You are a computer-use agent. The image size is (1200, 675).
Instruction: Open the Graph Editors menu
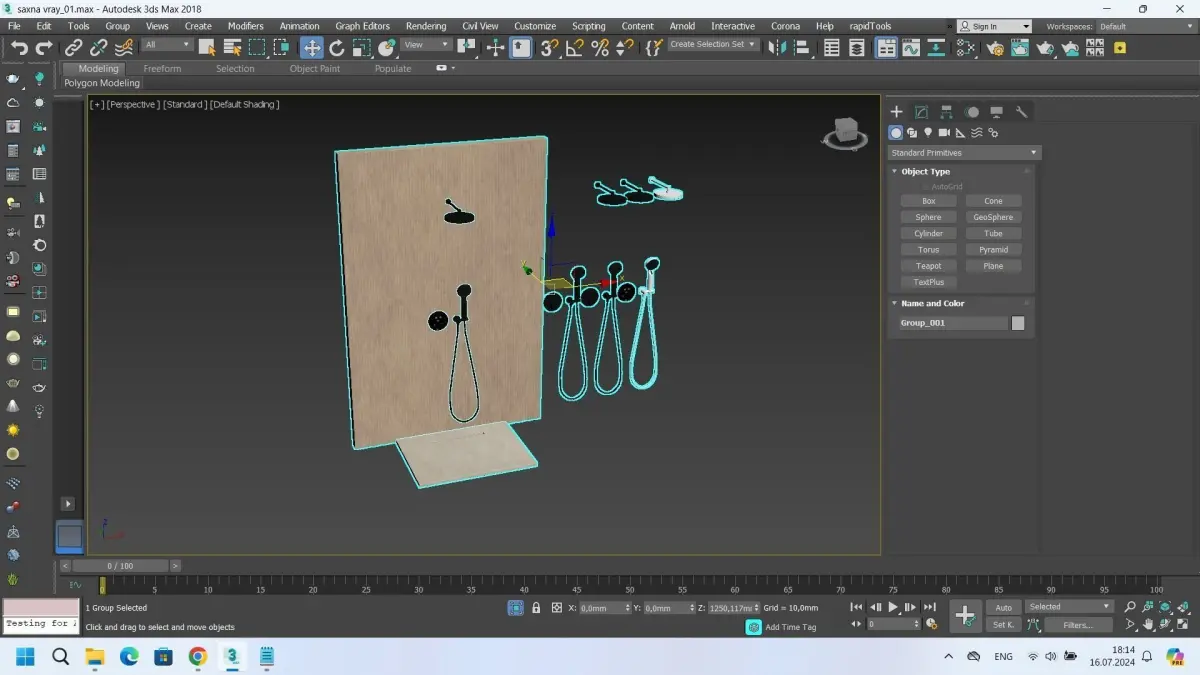pos(362,26)
